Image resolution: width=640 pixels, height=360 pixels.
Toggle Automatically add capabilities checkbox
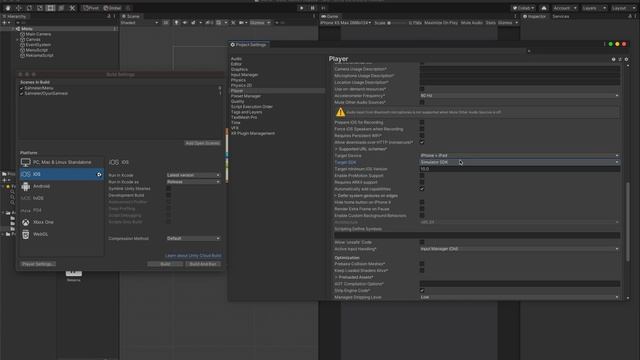[422, 189]
